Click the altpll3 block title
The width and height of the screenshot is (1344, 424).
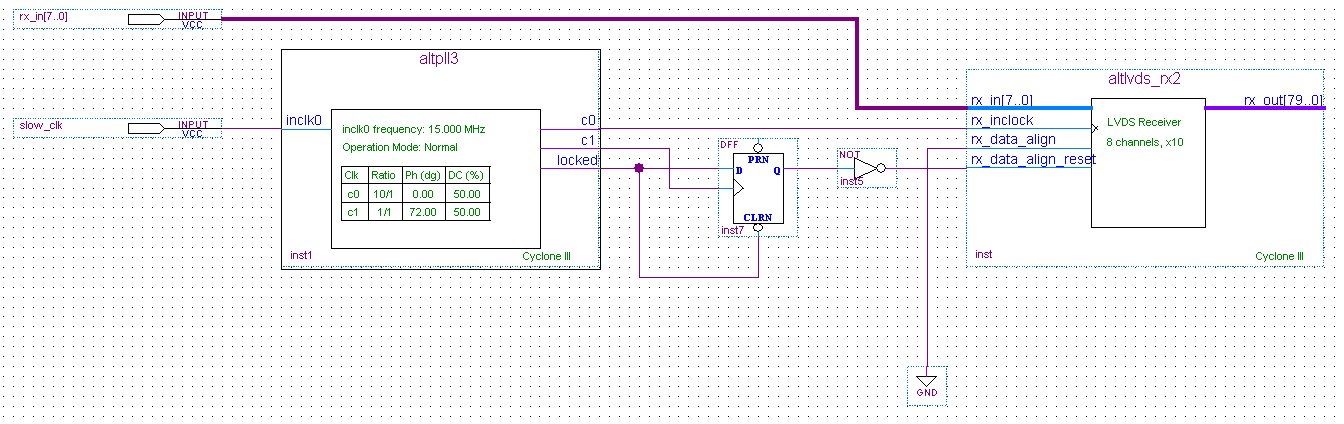440,59
